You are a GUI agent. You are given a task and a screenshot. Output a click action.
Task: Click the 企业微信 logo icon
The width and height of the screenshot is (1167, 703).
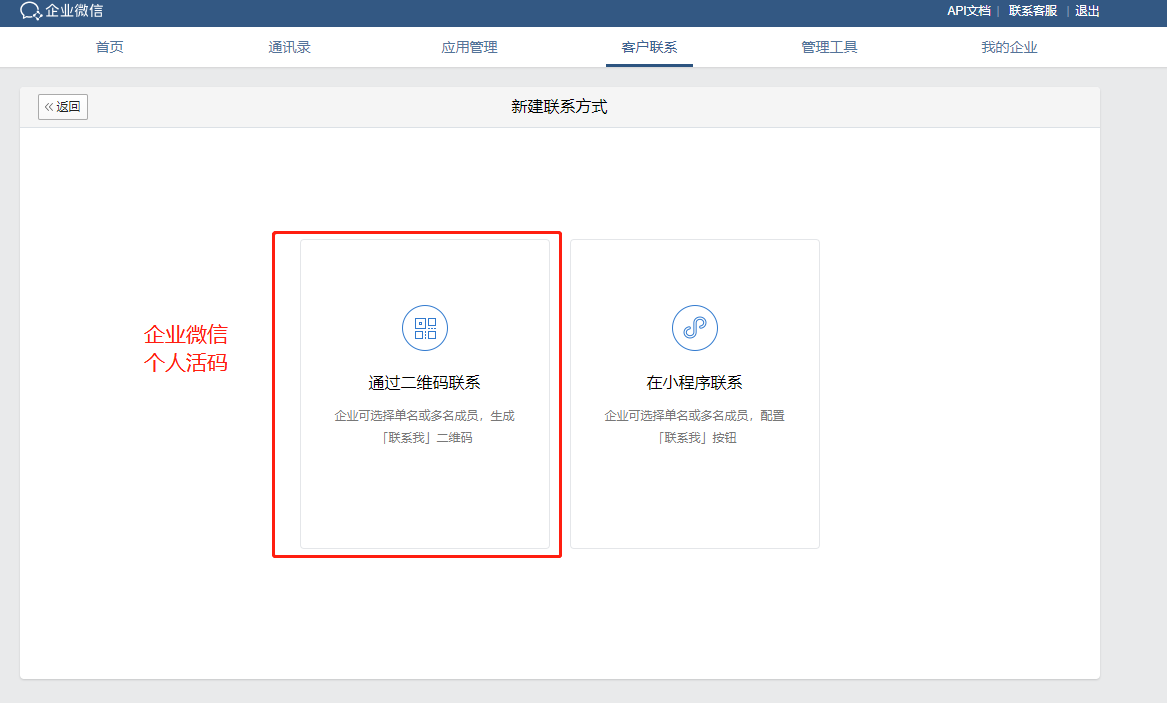31,10
